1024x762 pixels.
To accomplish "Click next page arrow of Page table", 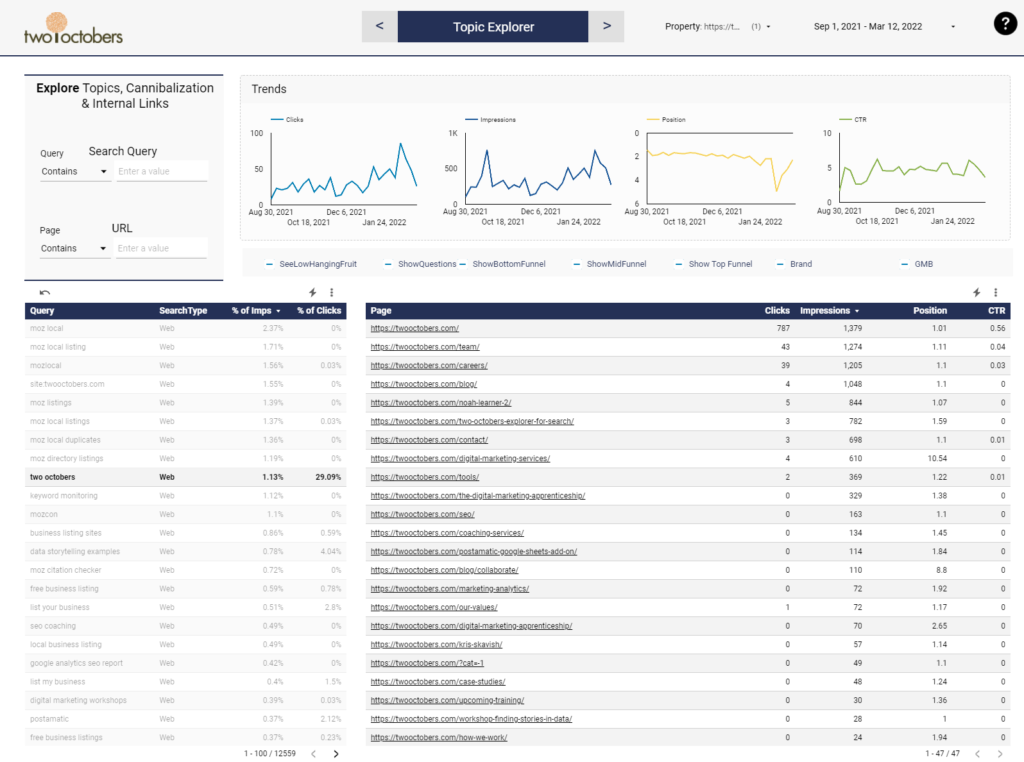I will point(1000,754).
